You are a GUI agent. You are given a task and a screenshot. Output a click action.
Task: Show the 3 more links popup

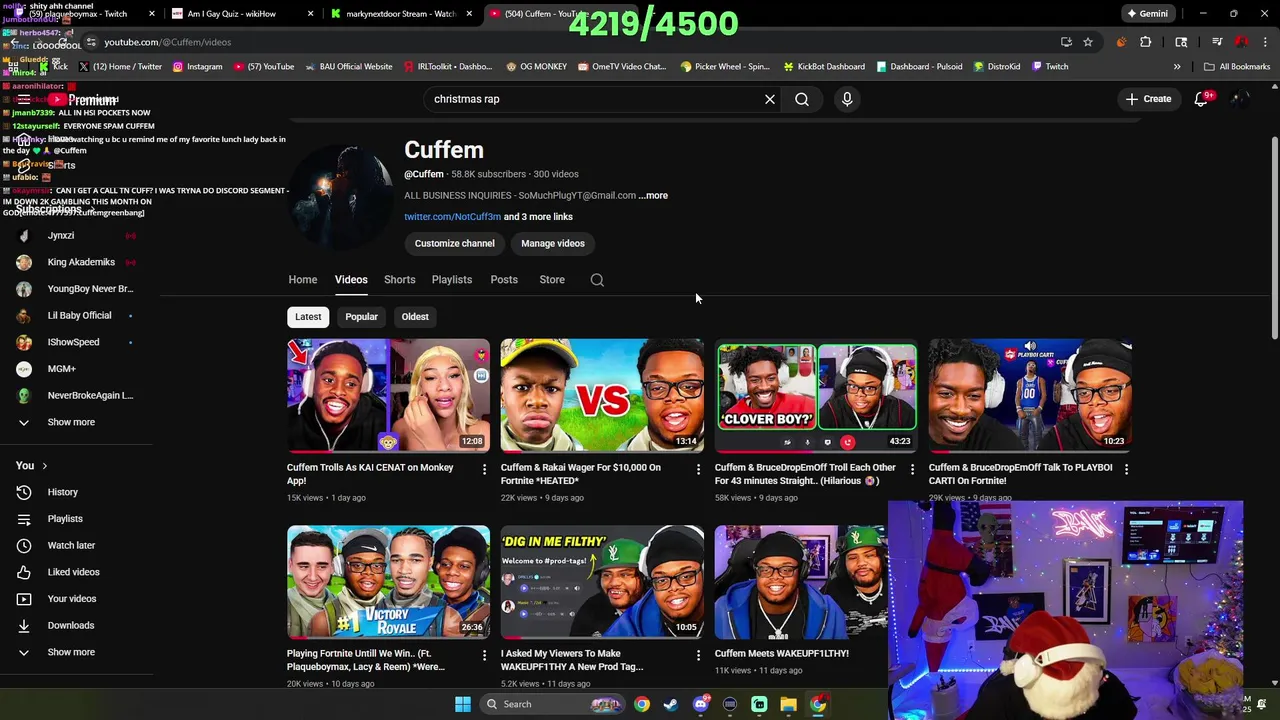[x=538, y=217]
